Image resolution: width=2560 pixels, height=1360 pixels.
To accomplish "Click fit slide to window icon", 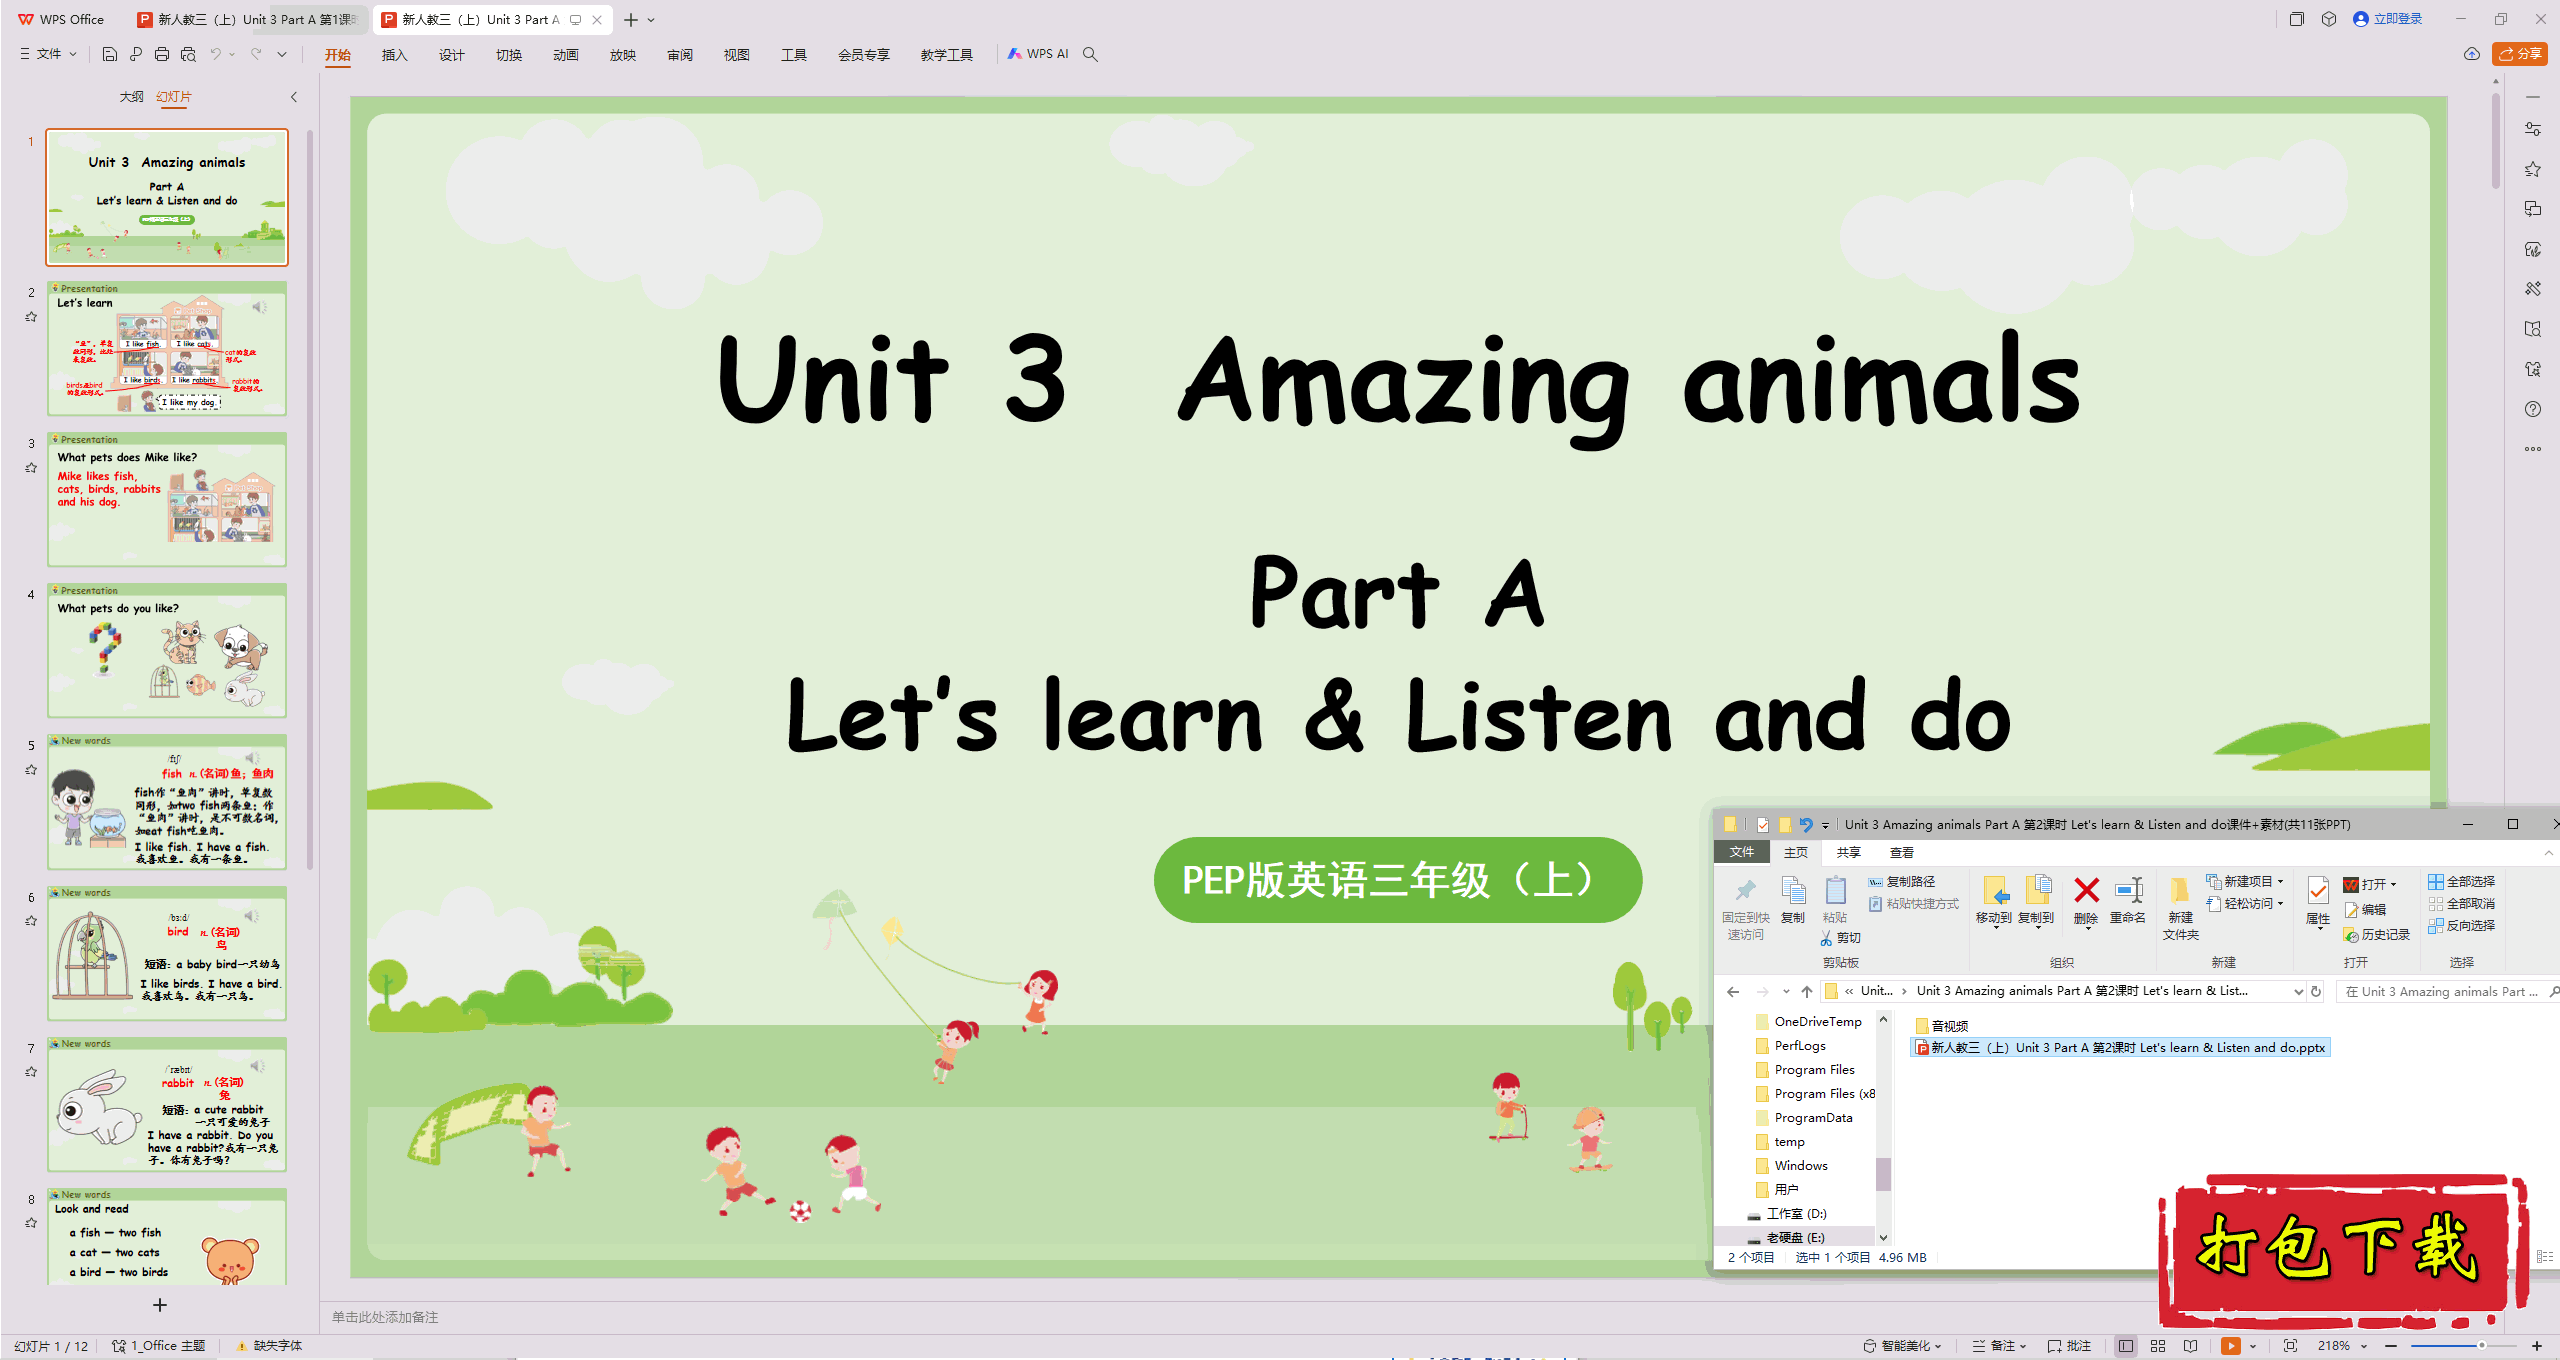I will (x=2290, y=1346).
